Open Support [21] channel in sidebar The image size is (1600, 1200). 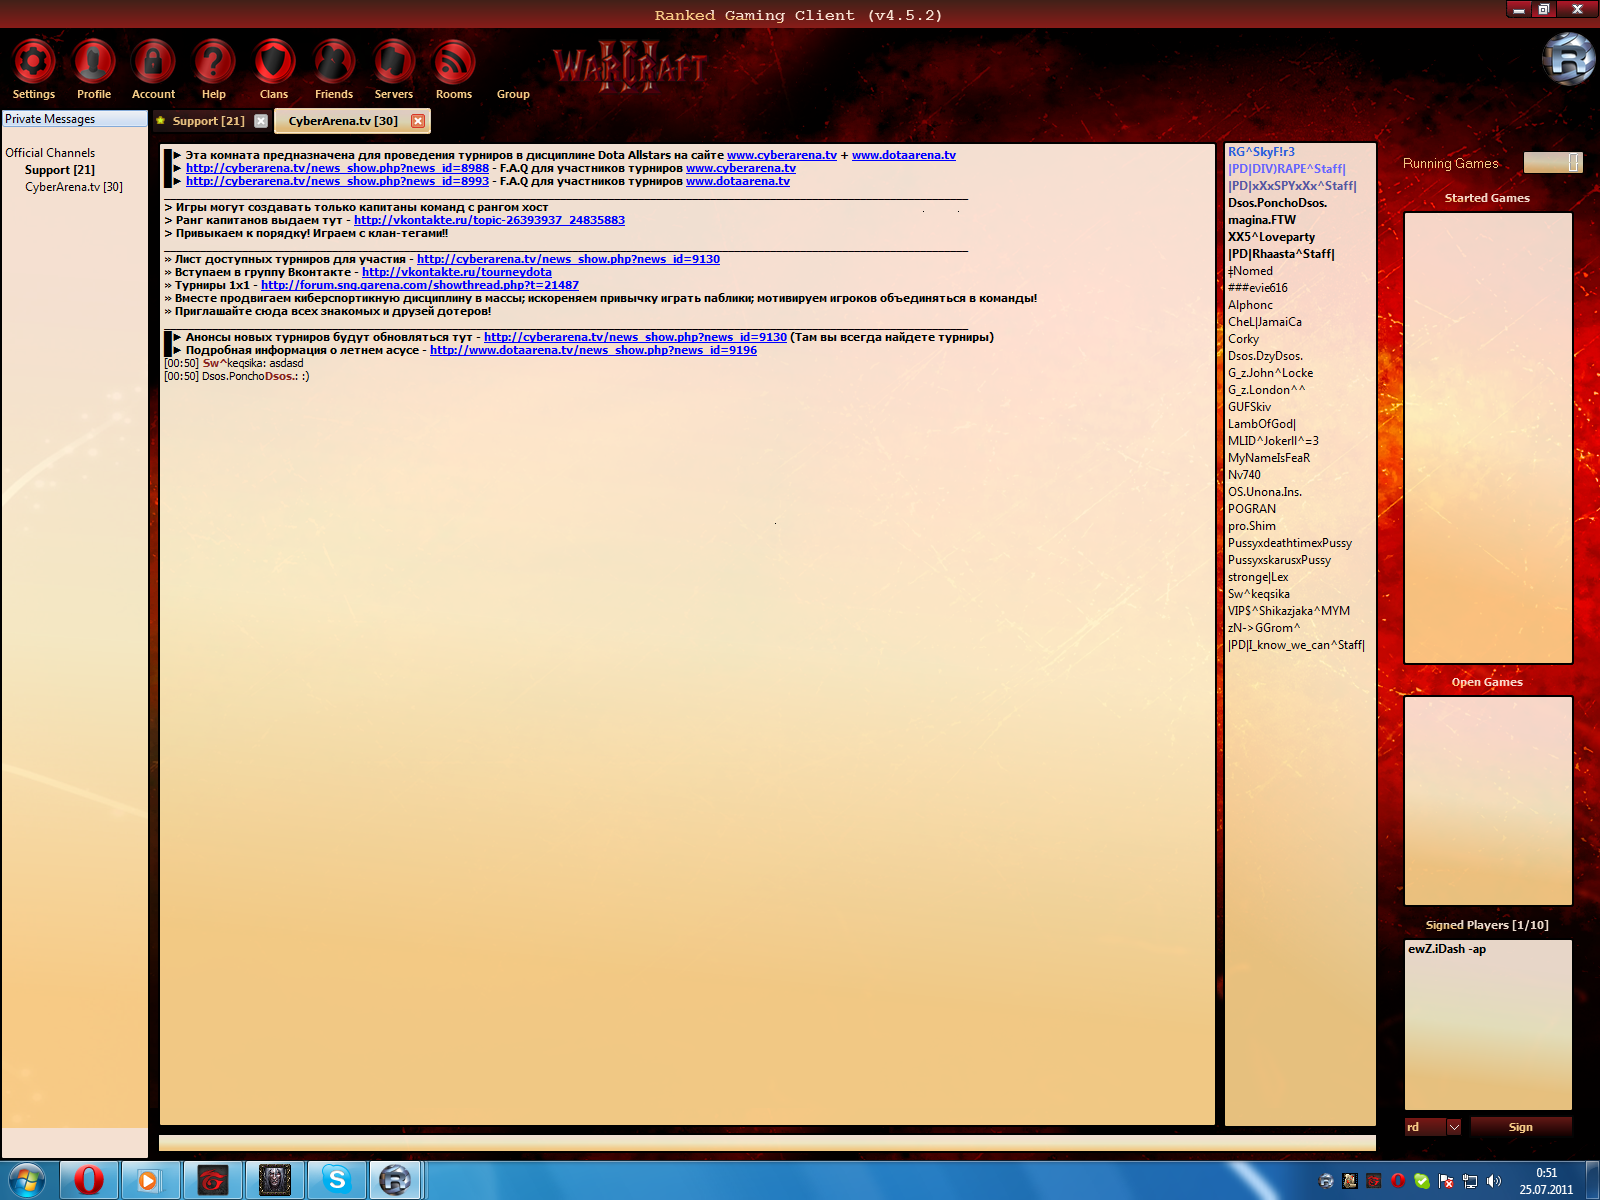pos(60,170)
